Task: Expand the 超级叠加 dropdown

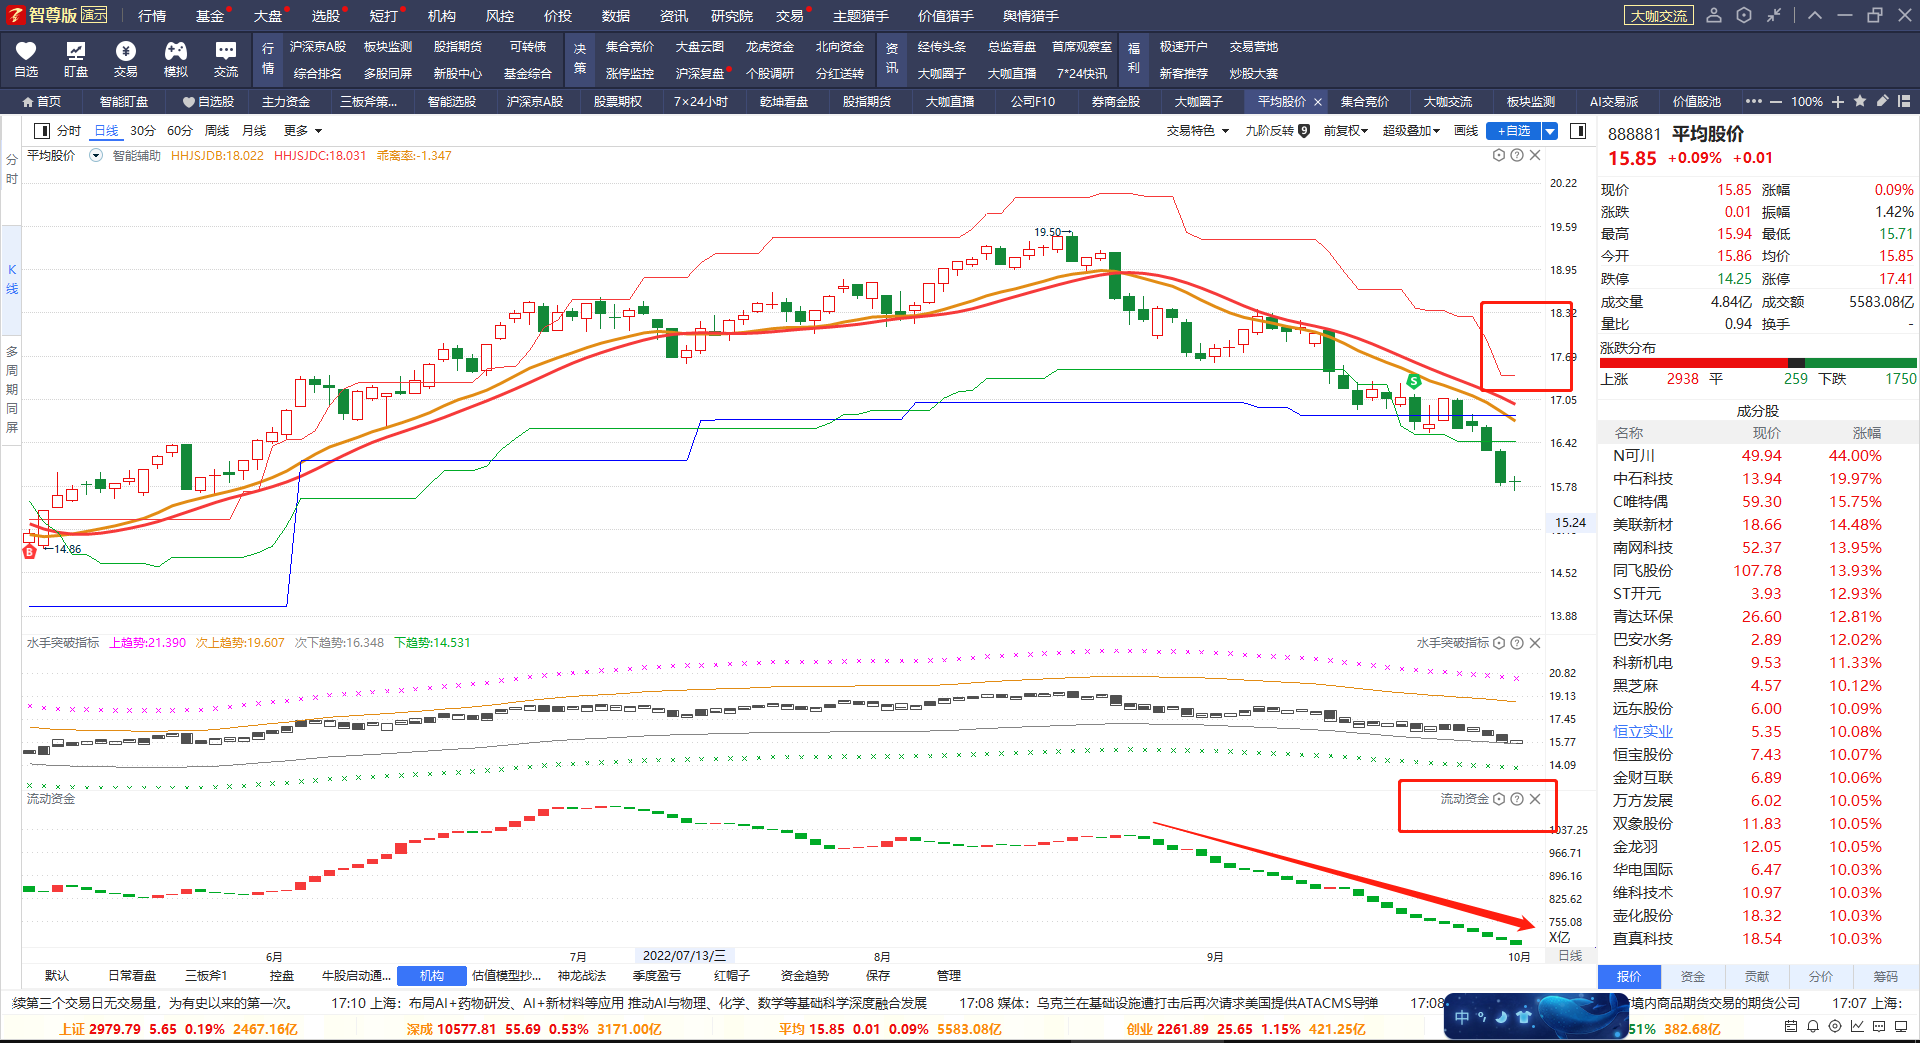Action: [1411, 131]
